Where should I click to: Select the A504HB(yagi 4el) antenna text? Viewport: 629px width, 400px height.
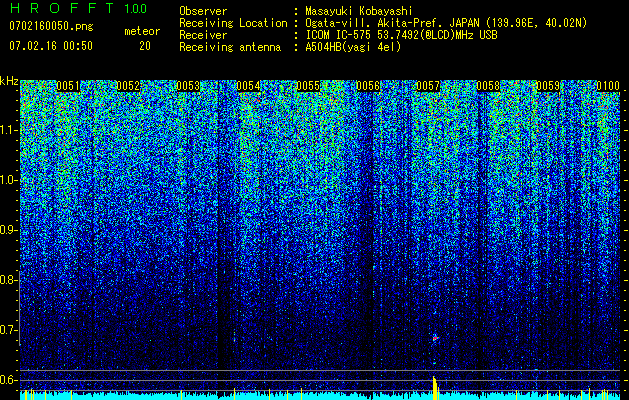(353, 47)
